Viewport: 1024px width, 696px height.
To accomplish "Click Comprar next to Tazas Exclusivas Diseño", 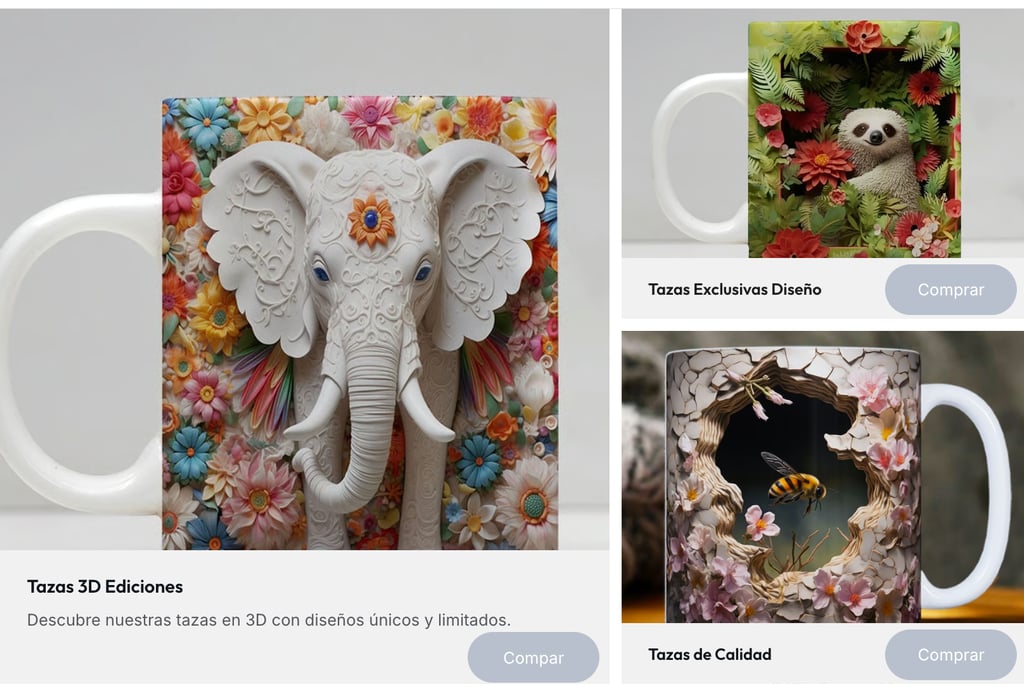I will (950, 289).
